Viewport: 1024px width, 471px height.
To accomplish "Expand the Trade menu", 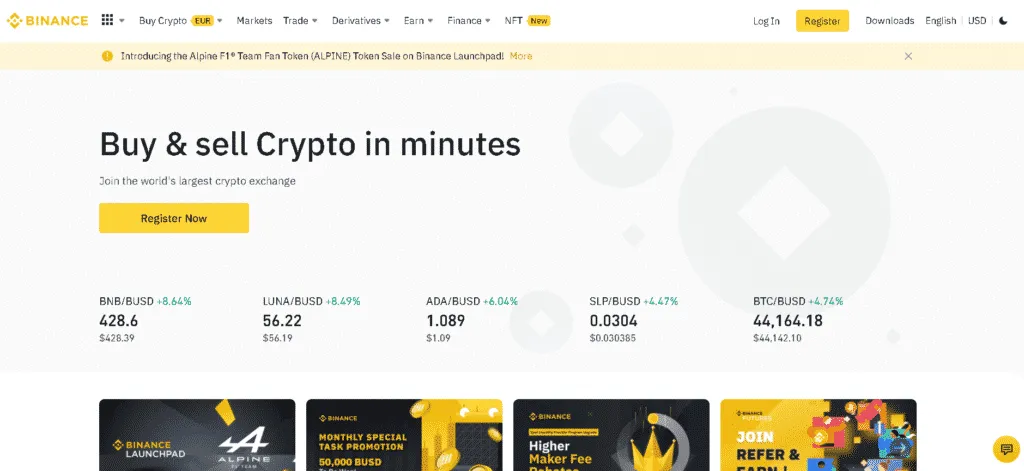I will [300, 21].
